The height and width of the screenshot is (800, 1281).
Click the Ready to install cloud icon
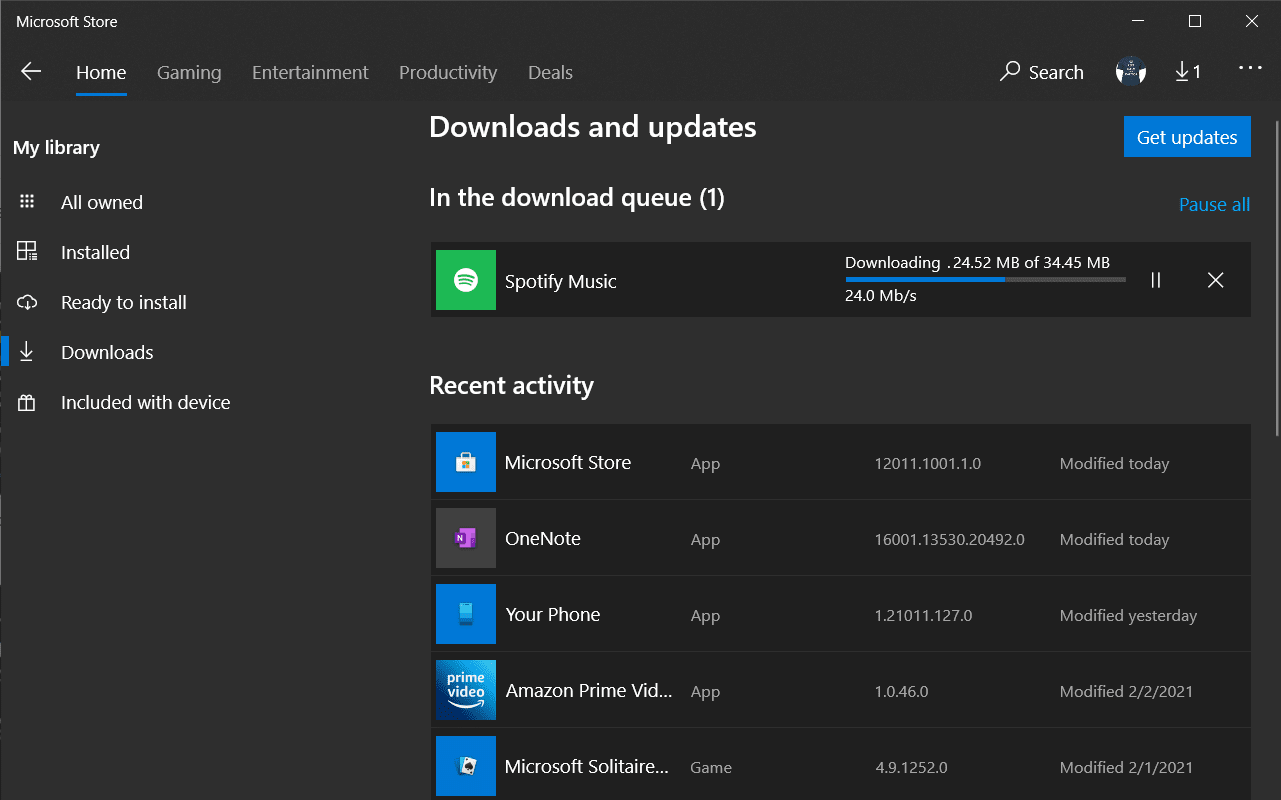[x=27, y=302]
